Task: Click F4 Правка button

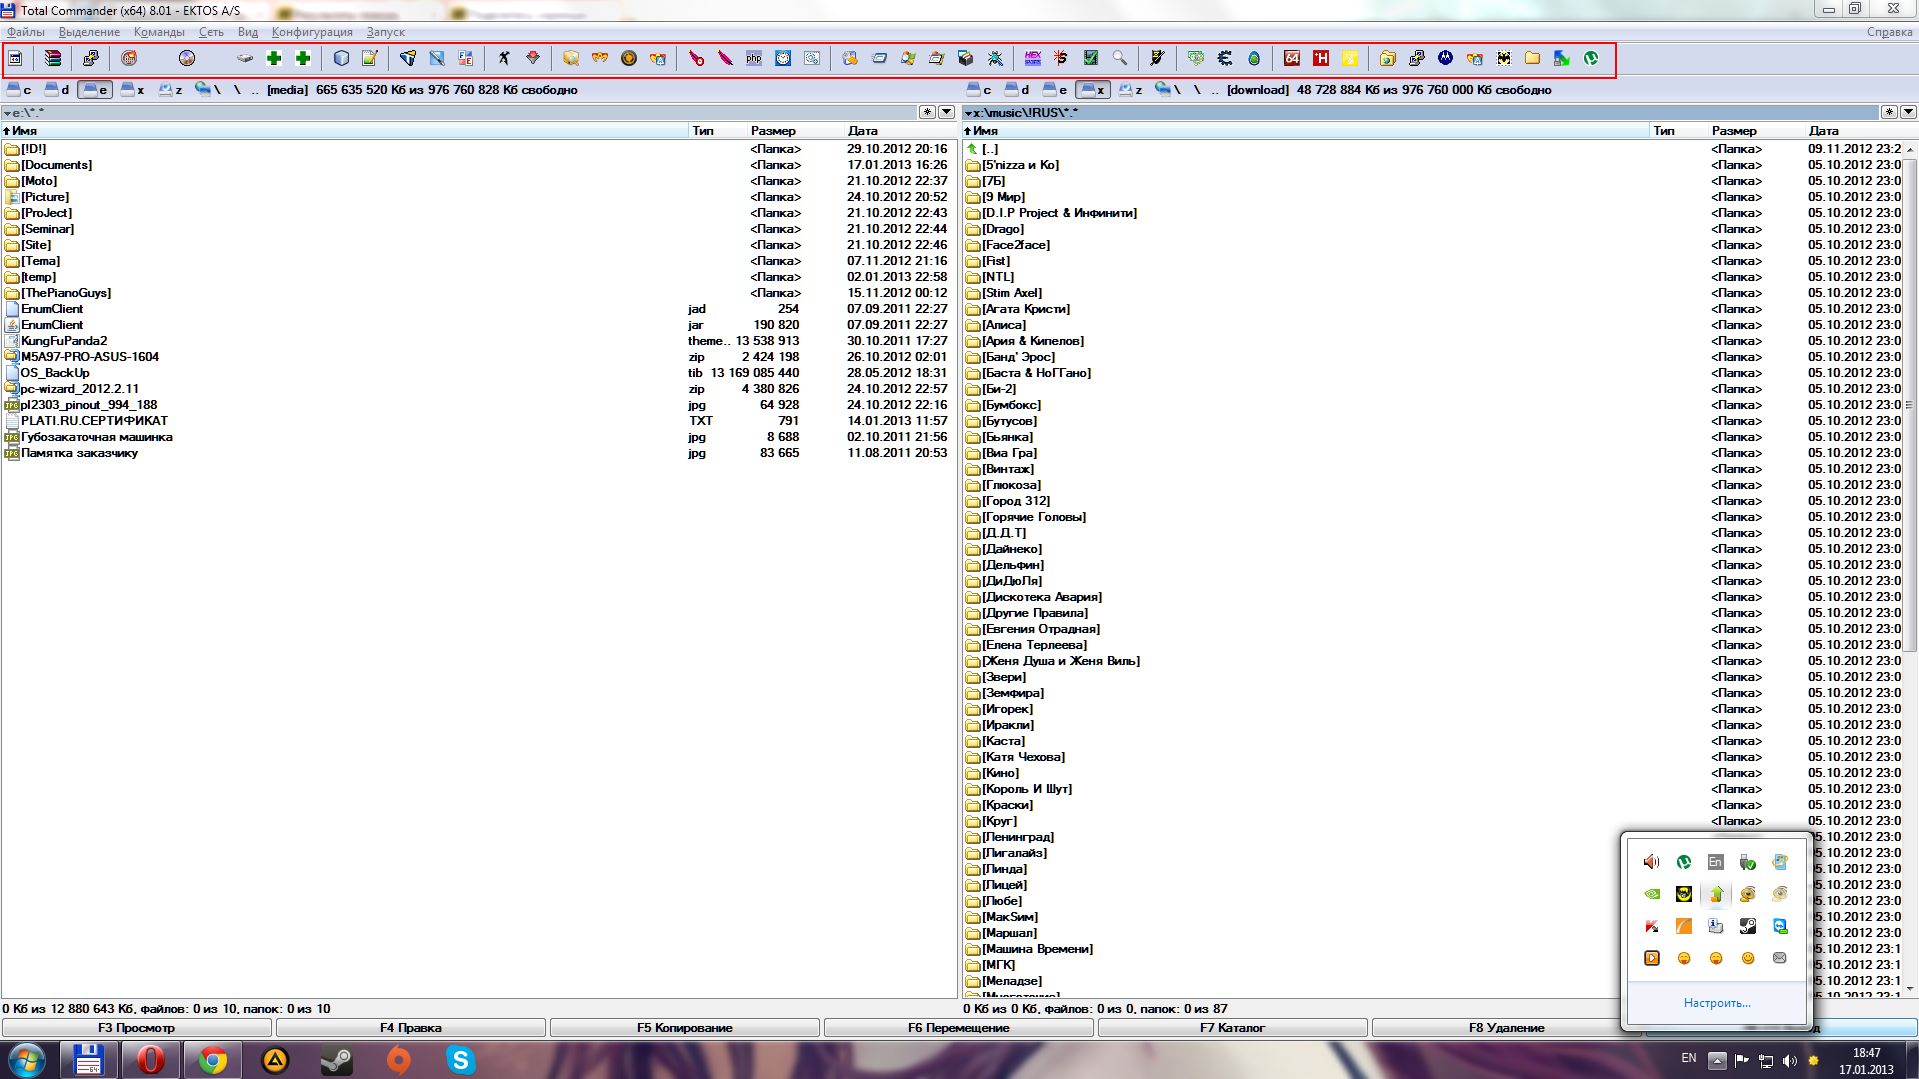Action: tap(411, 1028)
